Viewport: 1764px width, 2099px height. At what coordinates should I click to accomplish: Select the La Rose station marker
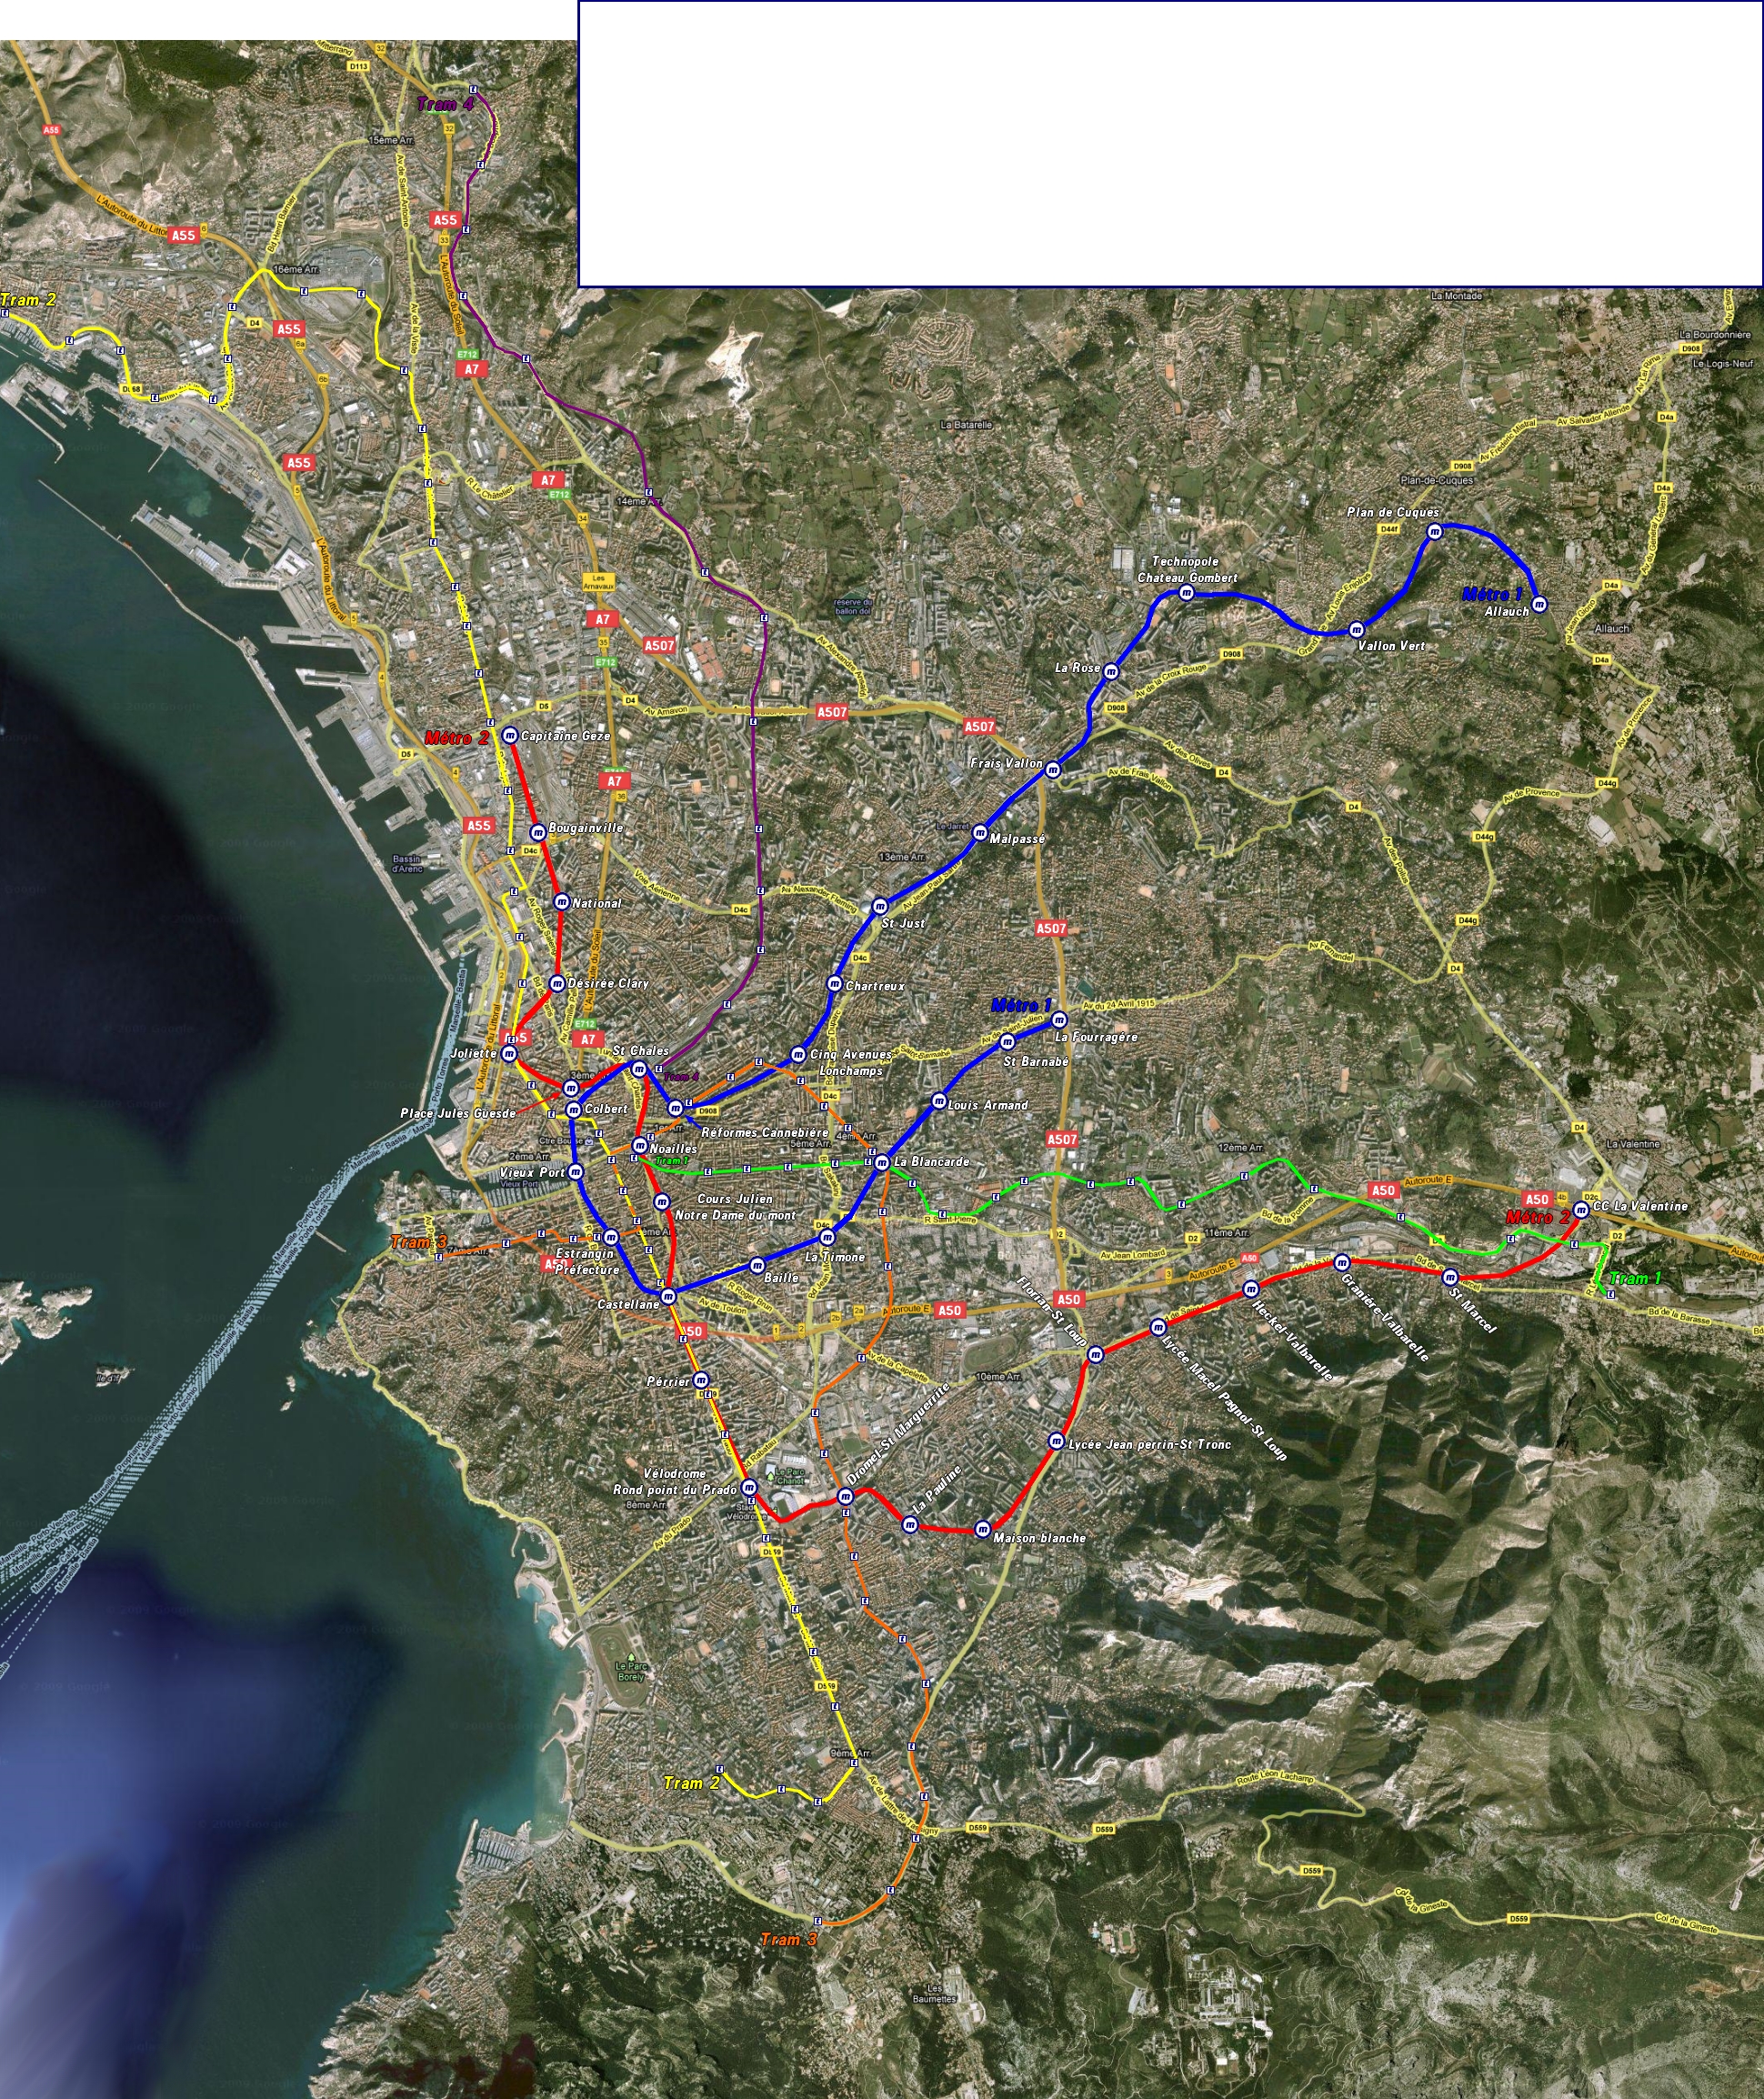pyautogui.click(x=1111, y=672)
